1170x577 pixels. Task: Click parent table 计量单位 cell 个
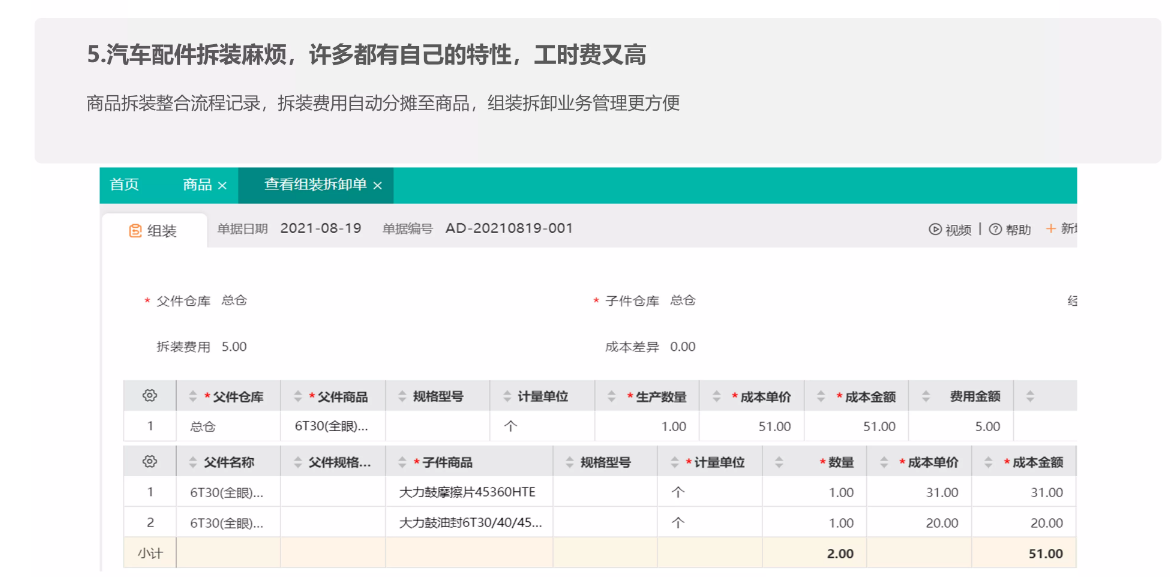tap(542, 426)
